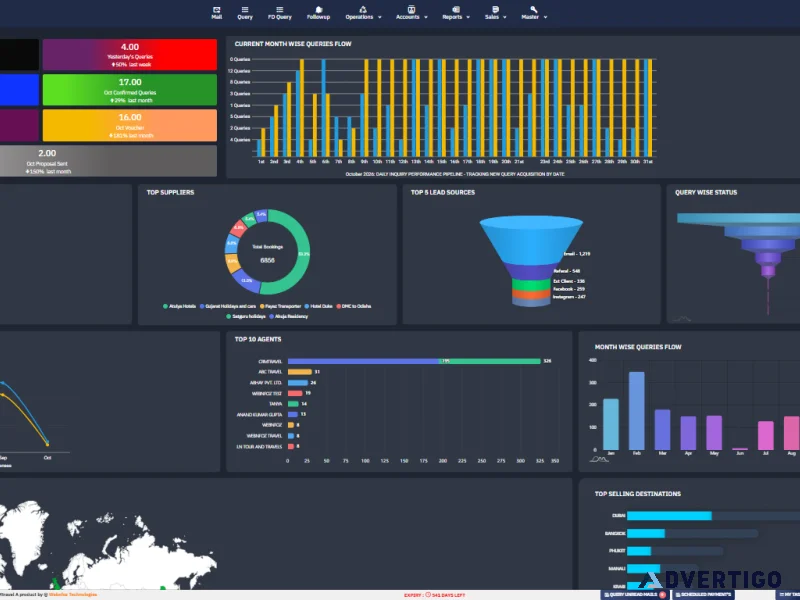Follow the Webefoz Technologies footer link
This screenshot has height=600, width=800.
tap(72, 594)
